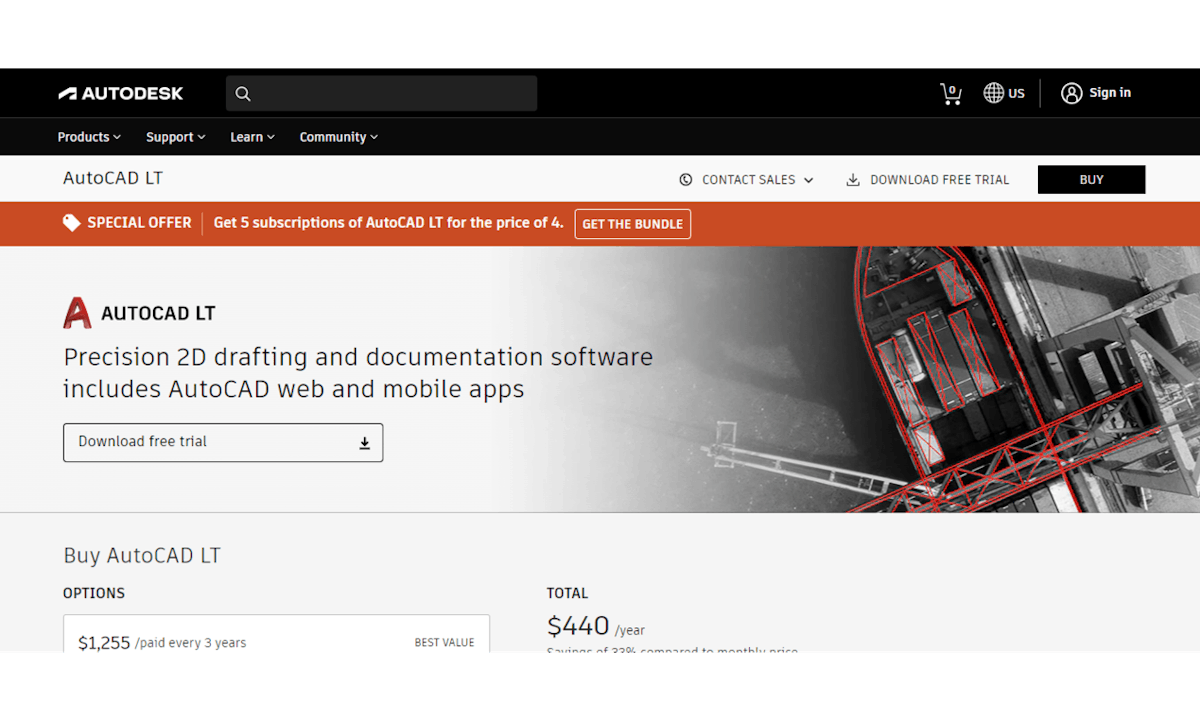The width and height of the screenshot is (1200, 720).
Task: Open the CONTACT SALES chevron dropdown
Action: pyautogui.click(x=808, y=179)
